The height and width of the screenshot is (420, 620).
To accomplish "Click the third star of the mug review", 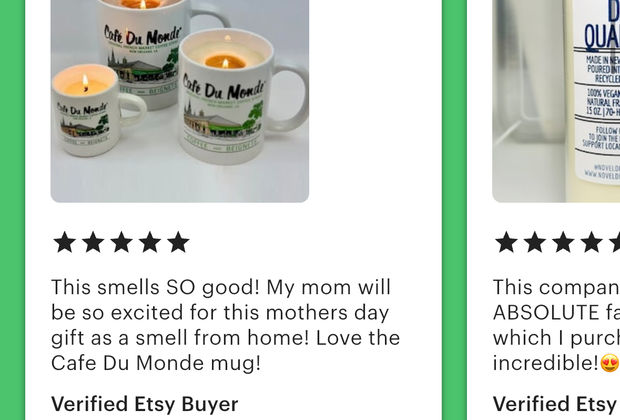I will (121, 242).
